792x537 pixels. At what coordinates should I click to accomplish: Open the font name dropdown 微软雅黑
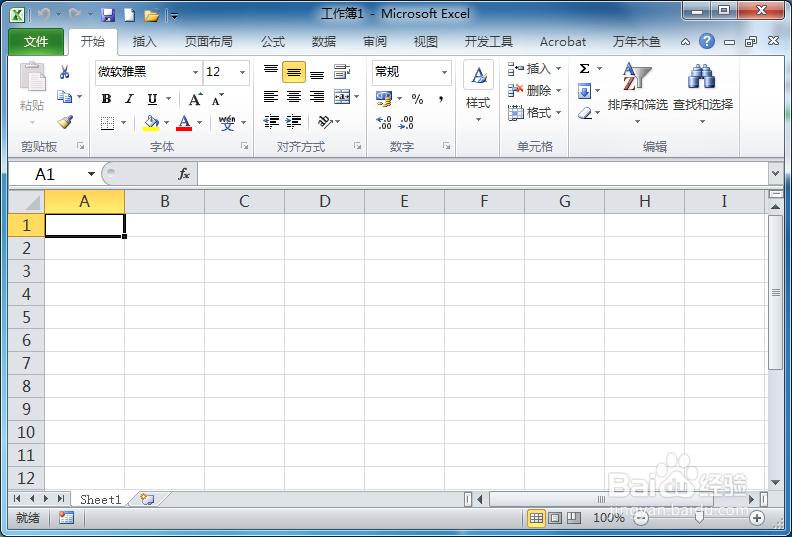pyautogui.click(x=195, y=72)
